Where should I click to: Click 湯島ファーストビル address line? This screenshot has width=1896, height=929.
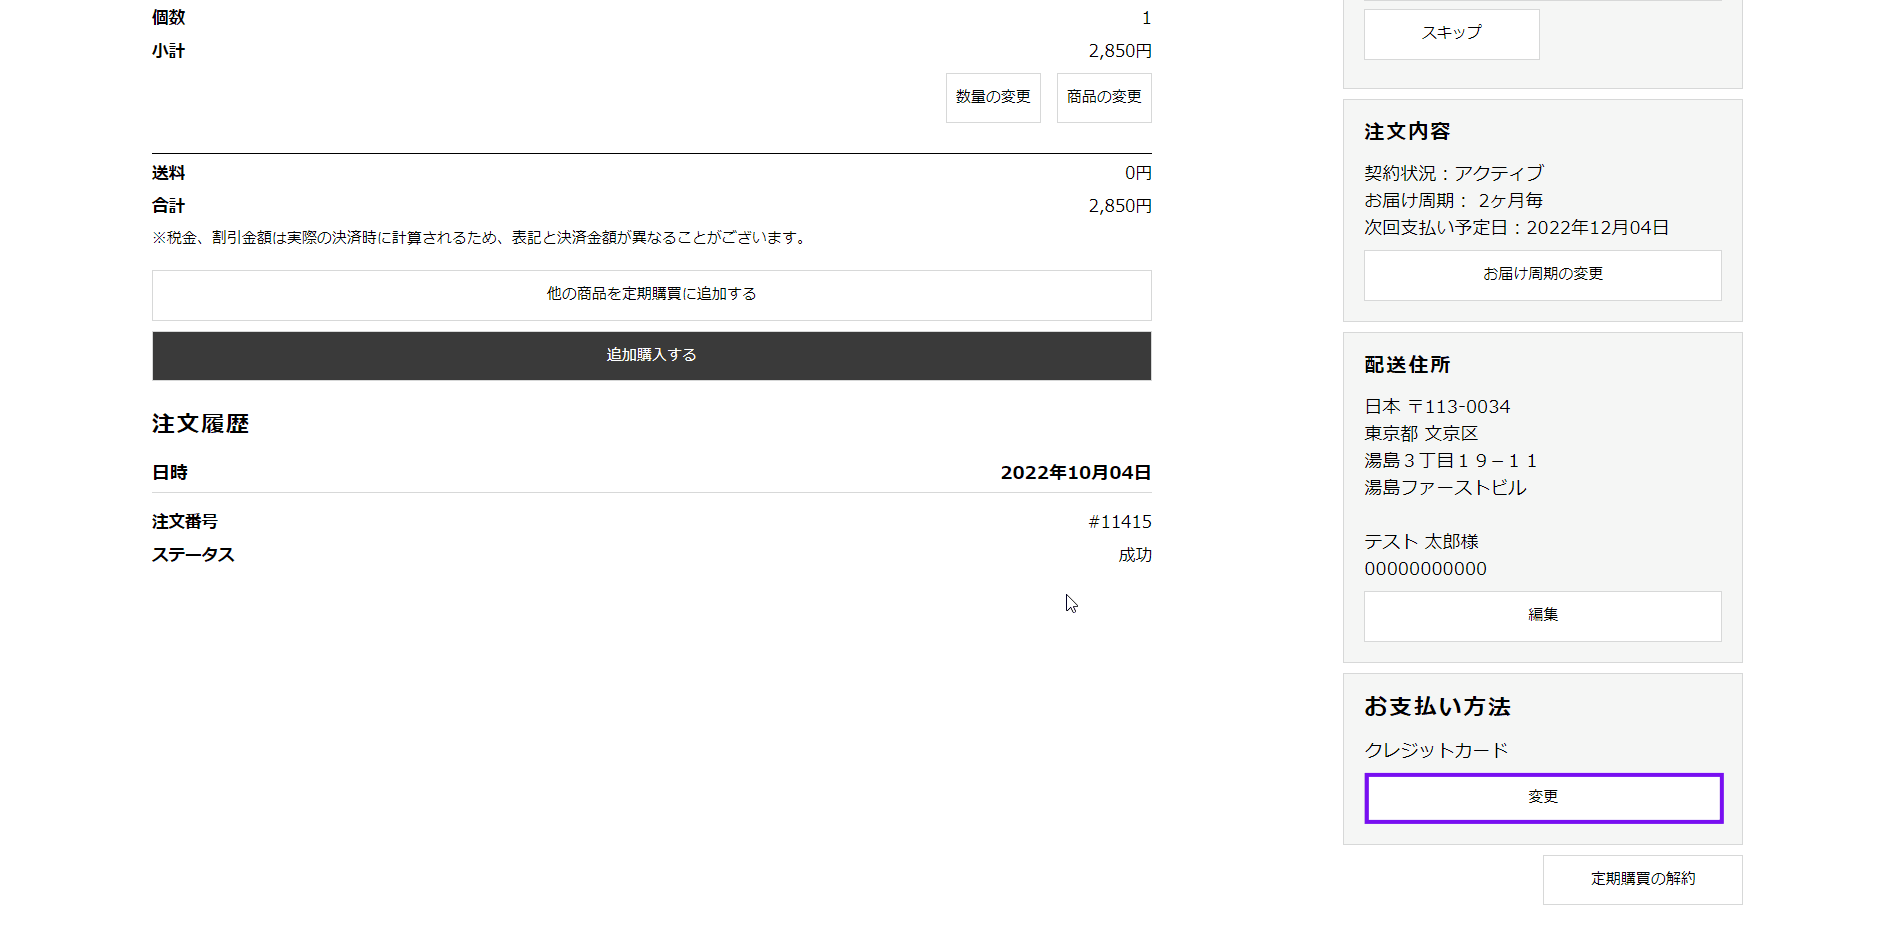(x=1445, y=488)
